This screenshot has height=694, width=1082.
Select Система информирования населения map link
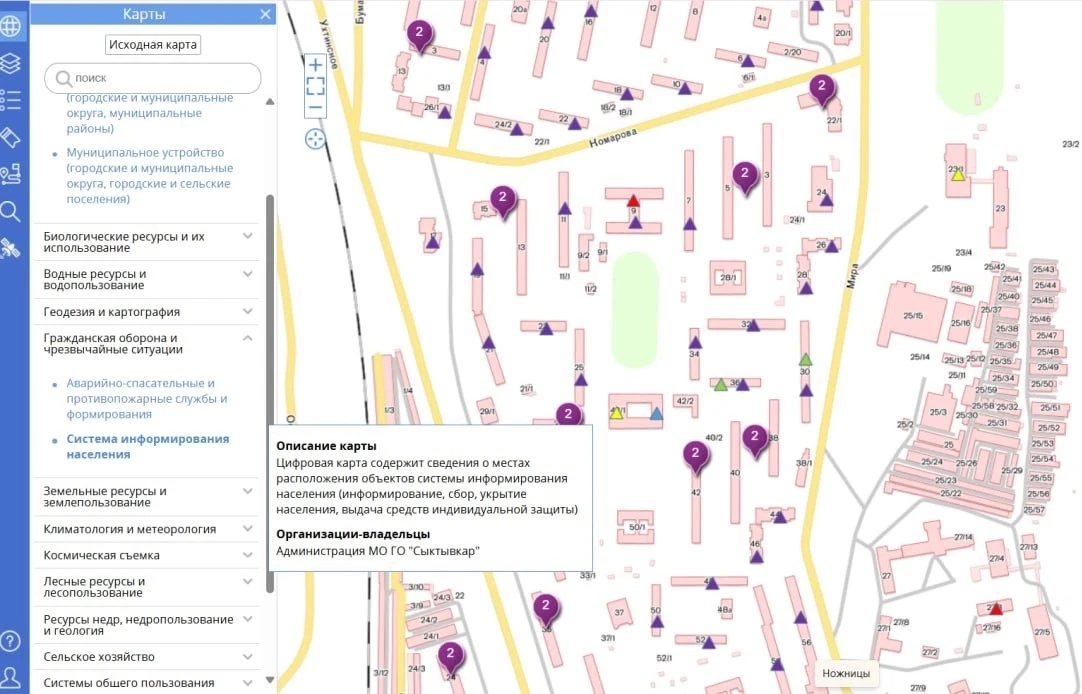148,447
